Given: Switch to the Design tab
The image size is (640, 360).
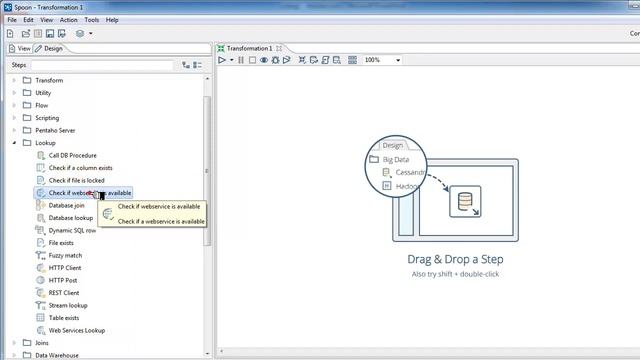Looking at the screenshot, I should click(x=49, y=49).
